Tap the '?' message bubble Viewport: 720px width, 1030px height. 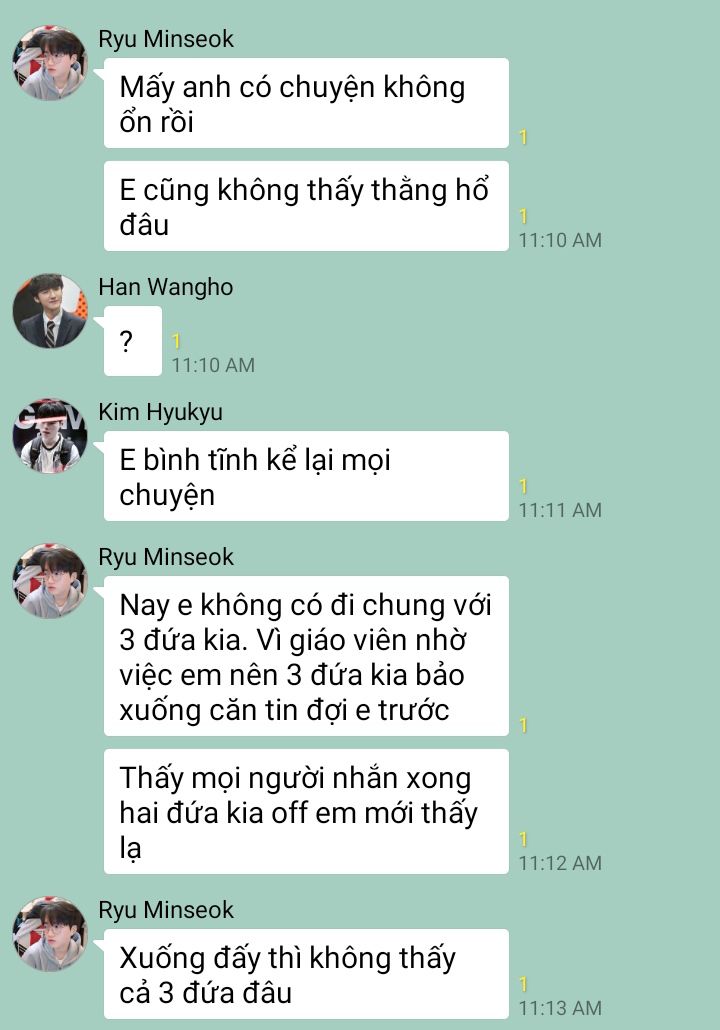pyautogui.click(x=133, y=341)
